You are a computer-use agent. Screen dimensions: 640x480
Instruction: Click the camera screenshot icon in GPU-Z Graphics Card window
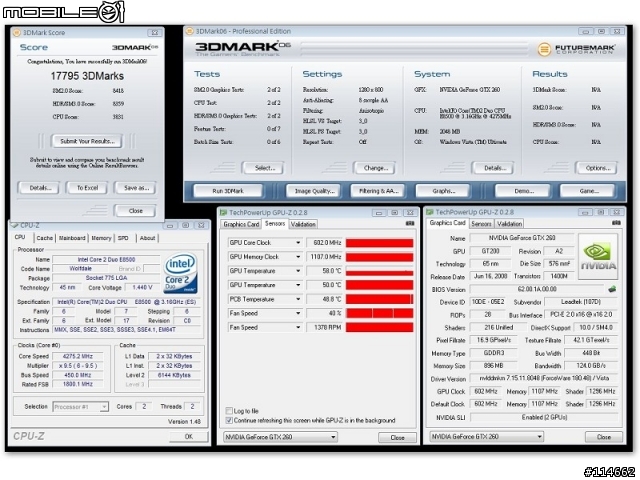(616, 223)
